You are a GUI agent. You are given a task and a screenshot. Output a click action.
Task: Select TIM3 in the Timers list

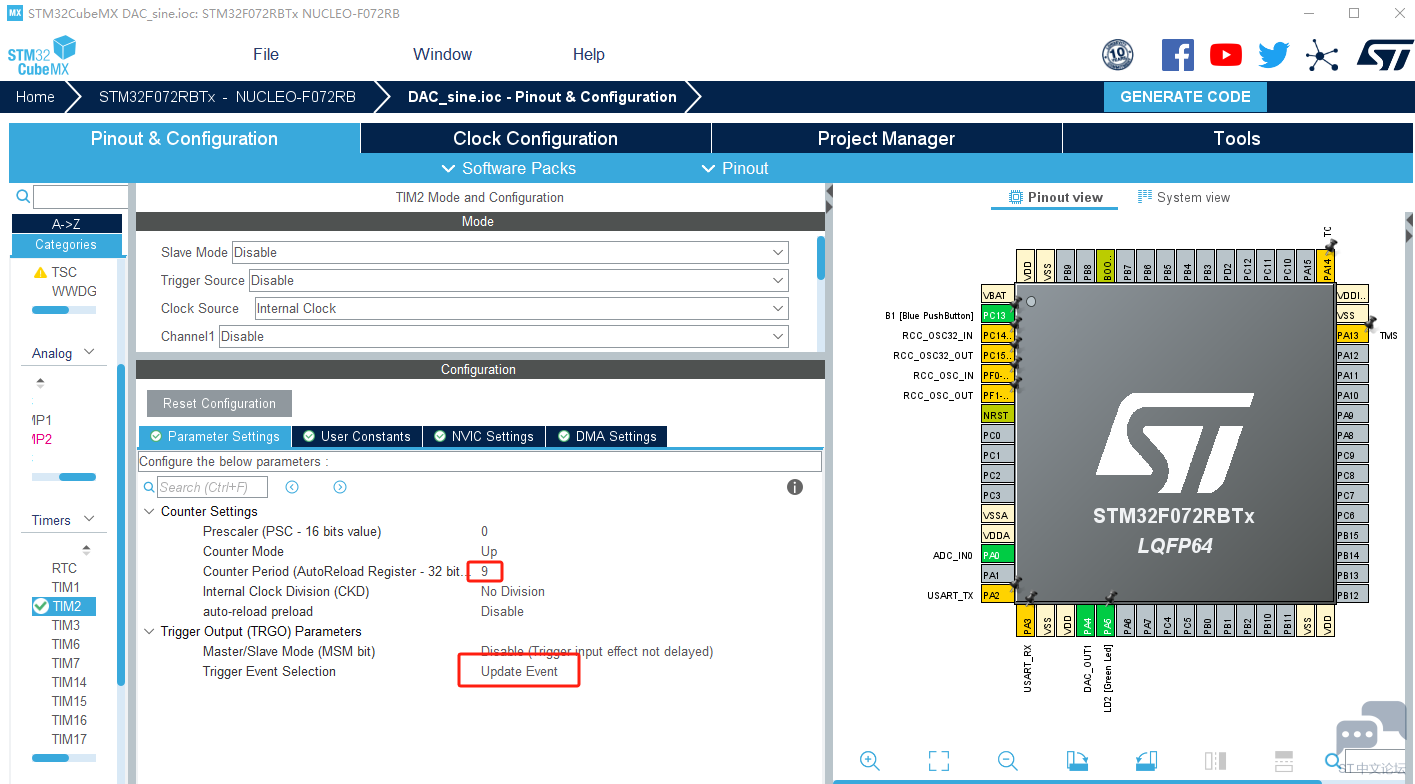66,625
